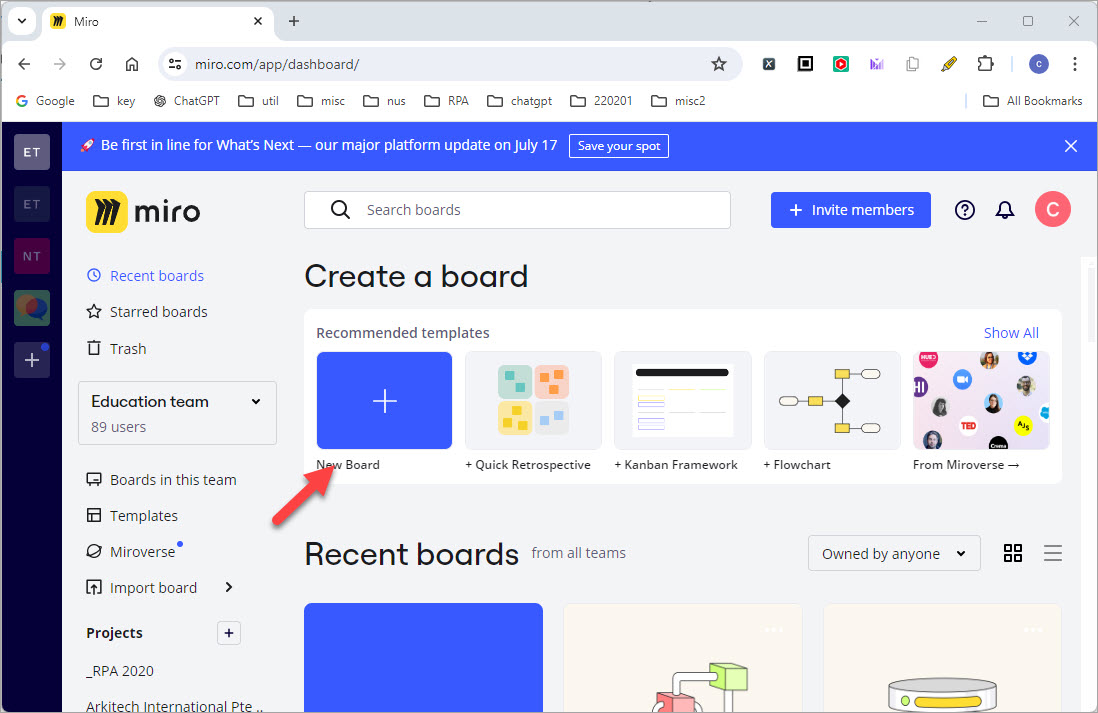1098x713 pixels.
Task: Open the key bookmarks folder
Action: [114, 101]
